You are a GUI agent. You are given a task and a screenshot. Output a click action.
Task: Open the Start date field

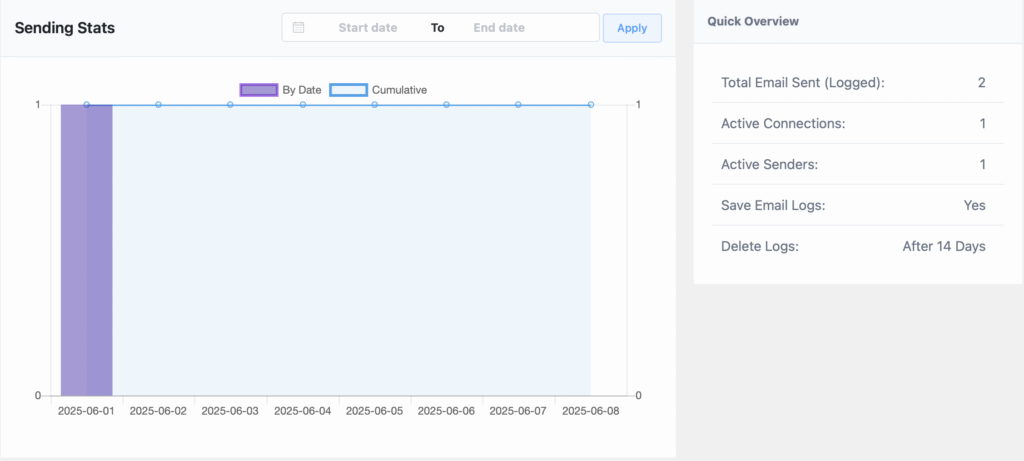click(x=368, y=28)
